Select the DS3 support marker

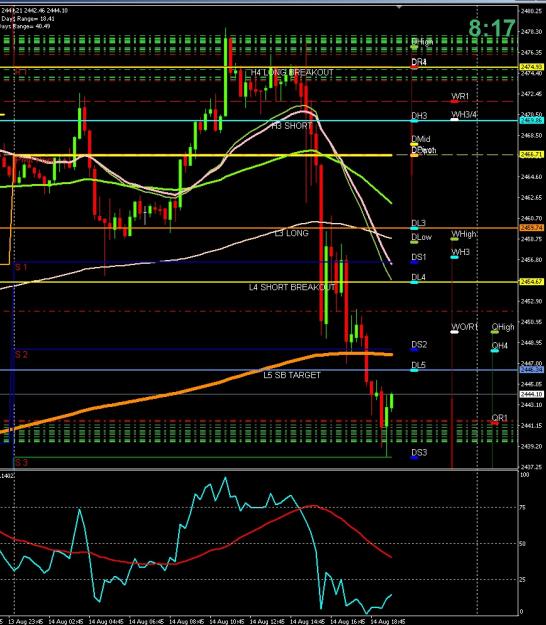coord(419,452)
